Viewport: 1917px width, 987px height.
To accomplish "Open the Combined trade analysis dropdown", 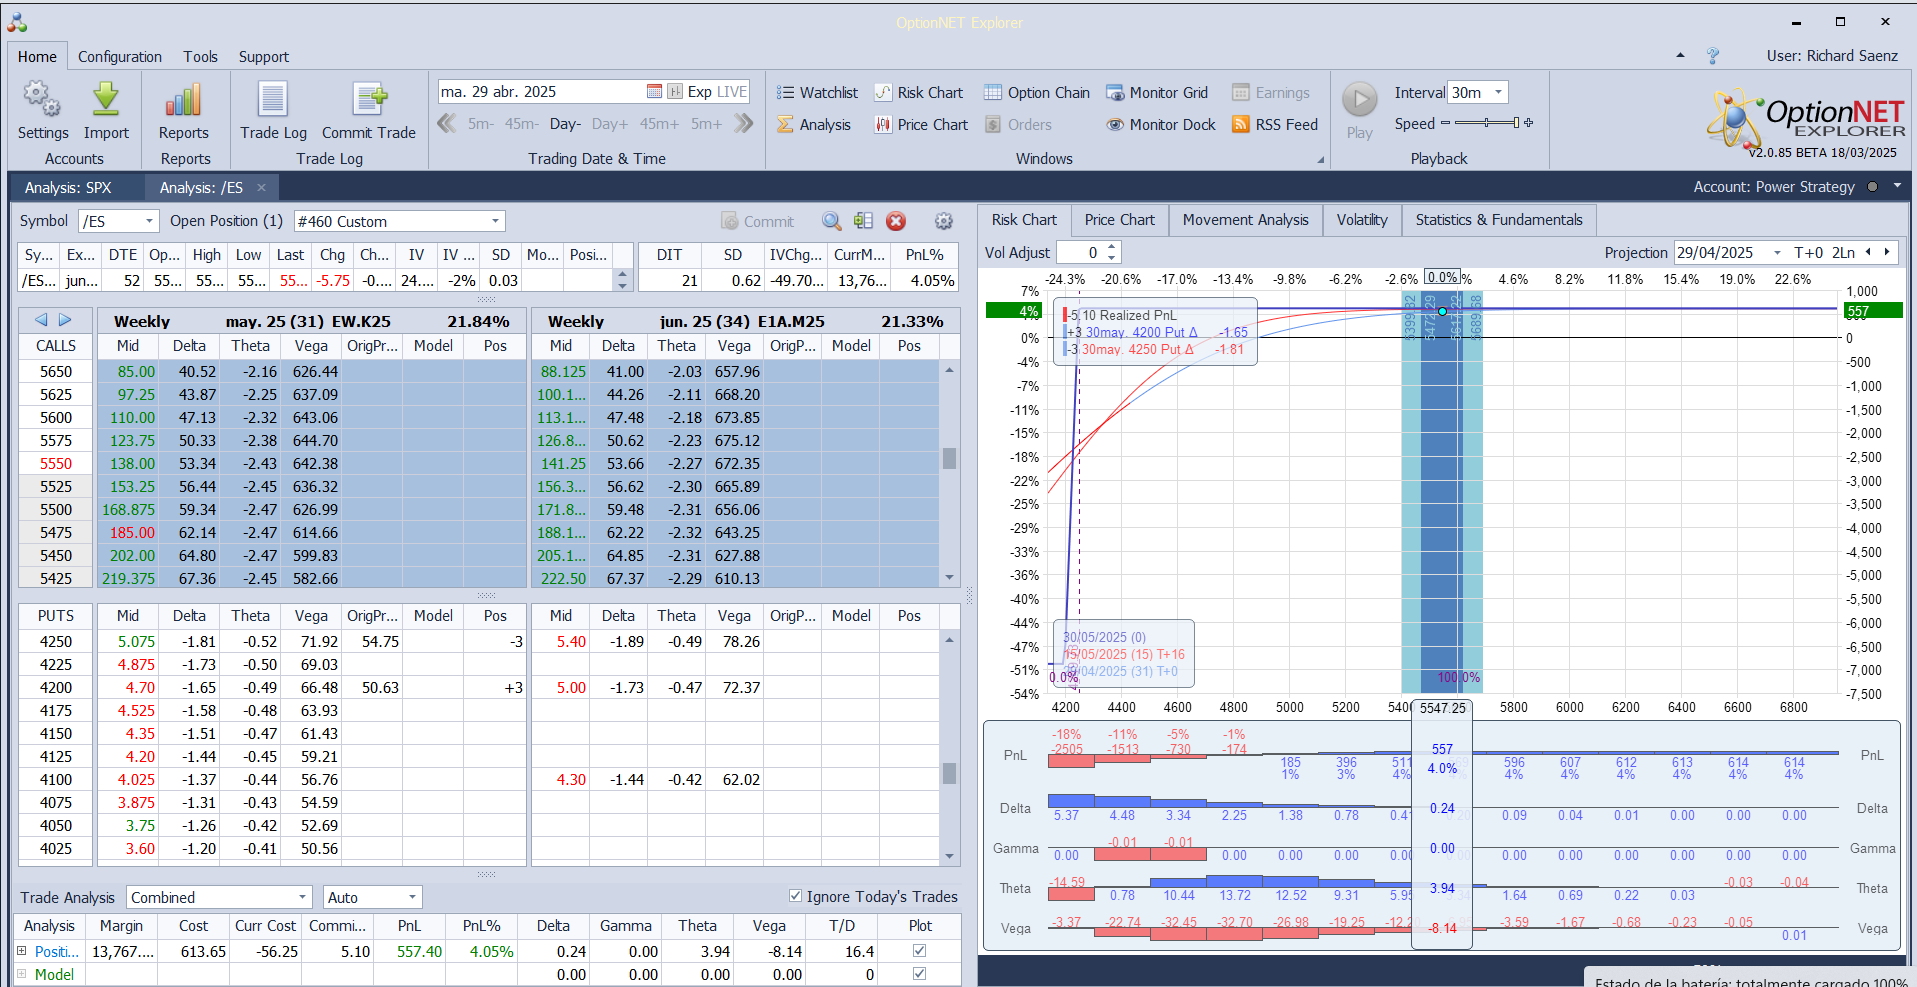I will [x=302, y=897].
